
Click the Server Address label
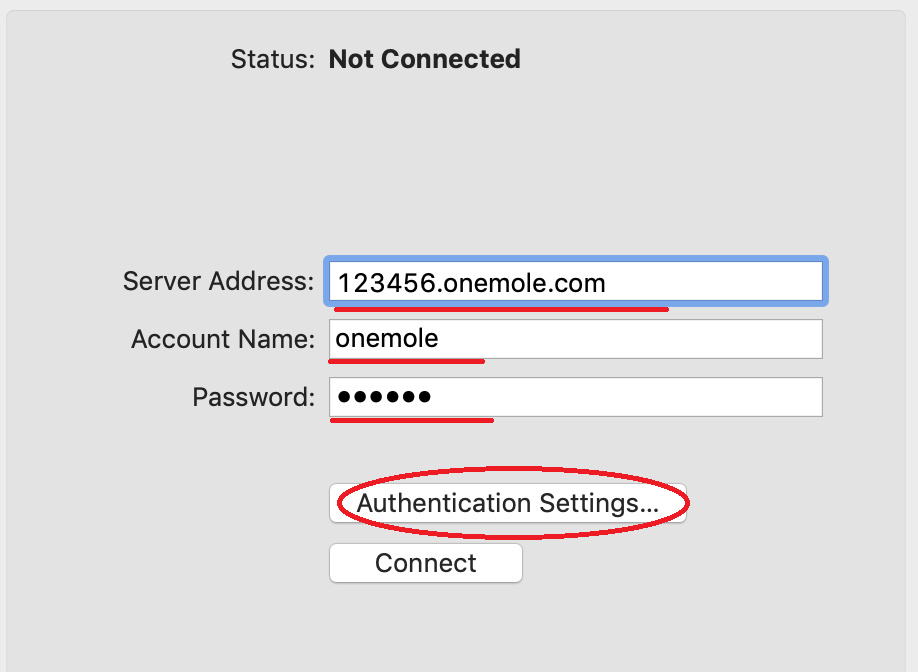(x=218, y=282)
